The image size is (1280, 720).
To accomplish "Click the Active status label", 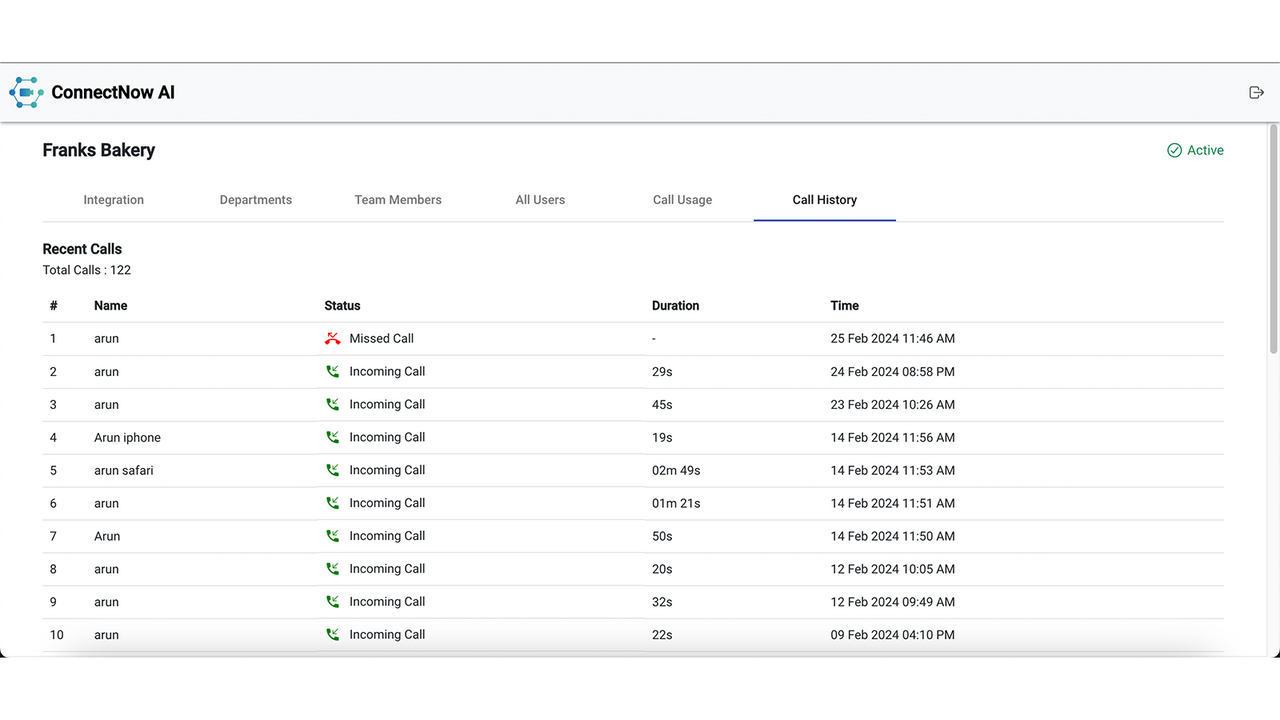I will point(1205,150).
